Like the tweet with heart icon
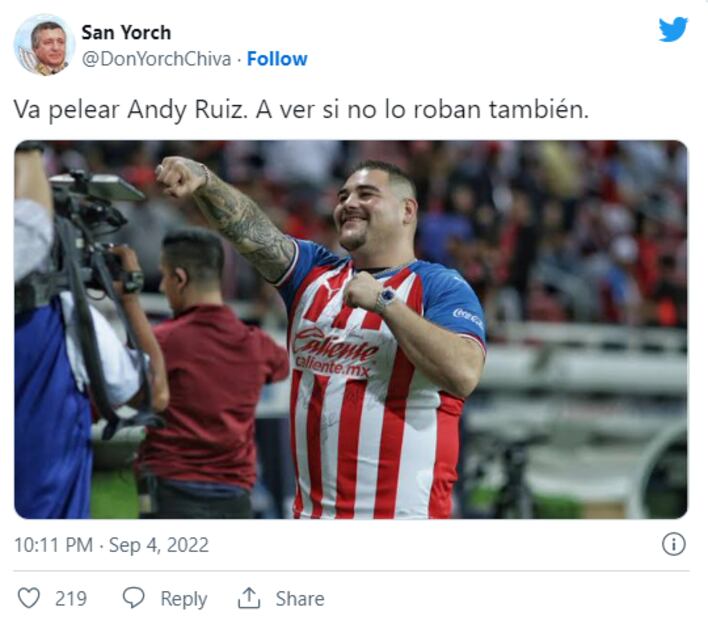This screenshot has height=620, width=708. tap(28, 598)
